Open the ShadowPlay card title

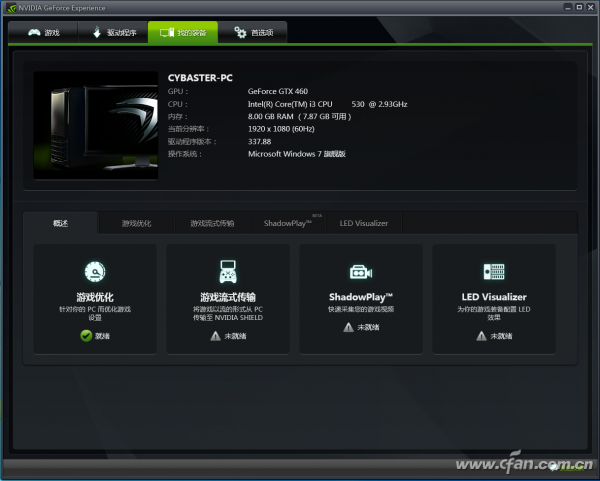click(x=361, y=297)
